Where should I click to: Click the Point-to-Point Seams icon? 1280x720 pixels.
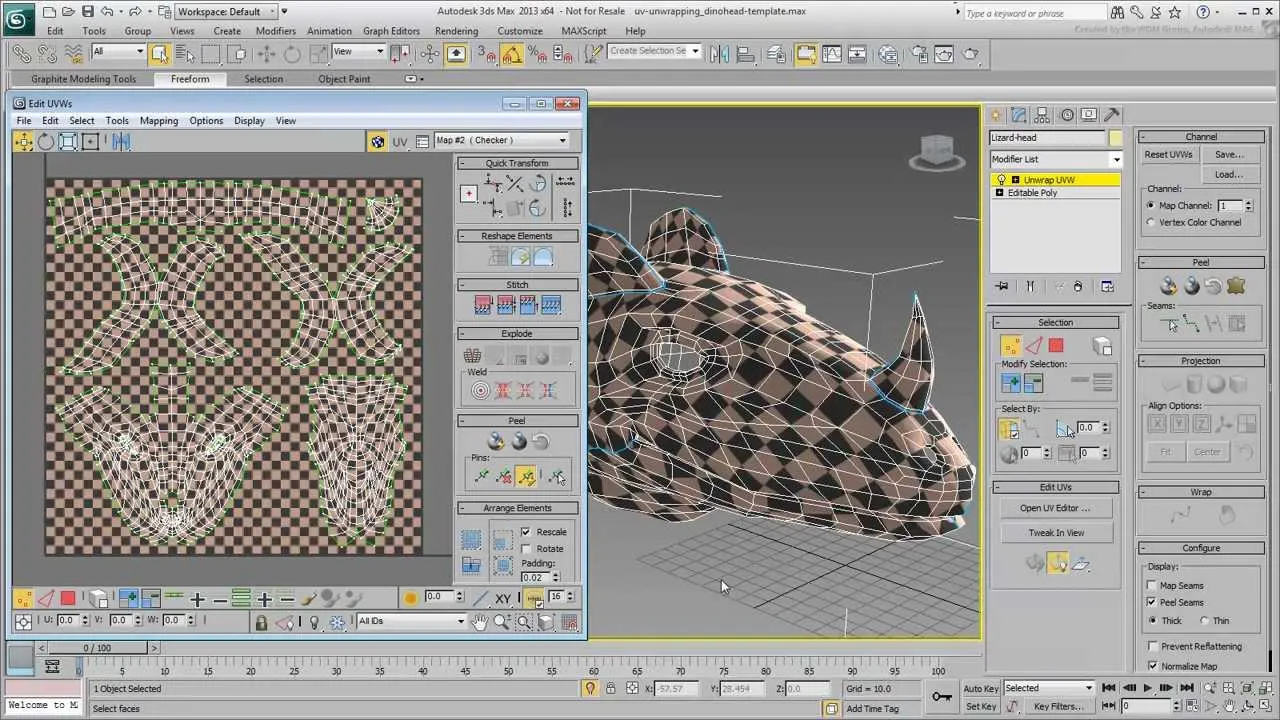point(1192,323)
